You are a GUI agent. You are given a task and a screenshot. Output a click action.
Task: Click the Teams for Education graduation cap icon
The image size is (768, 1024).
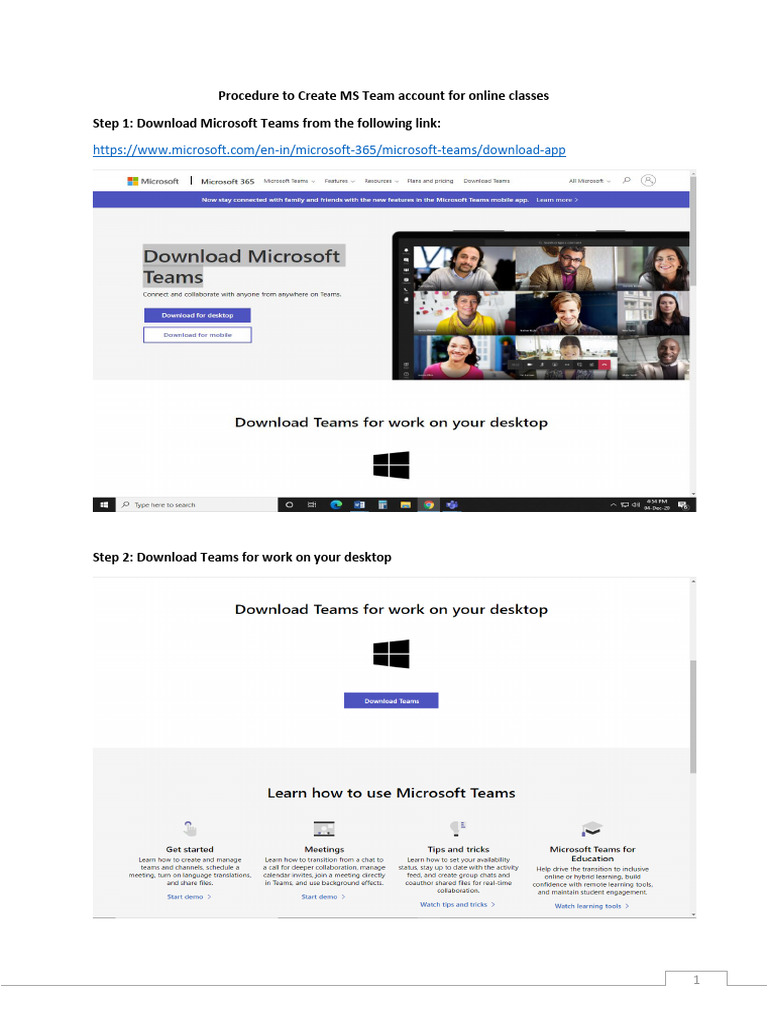592,829
